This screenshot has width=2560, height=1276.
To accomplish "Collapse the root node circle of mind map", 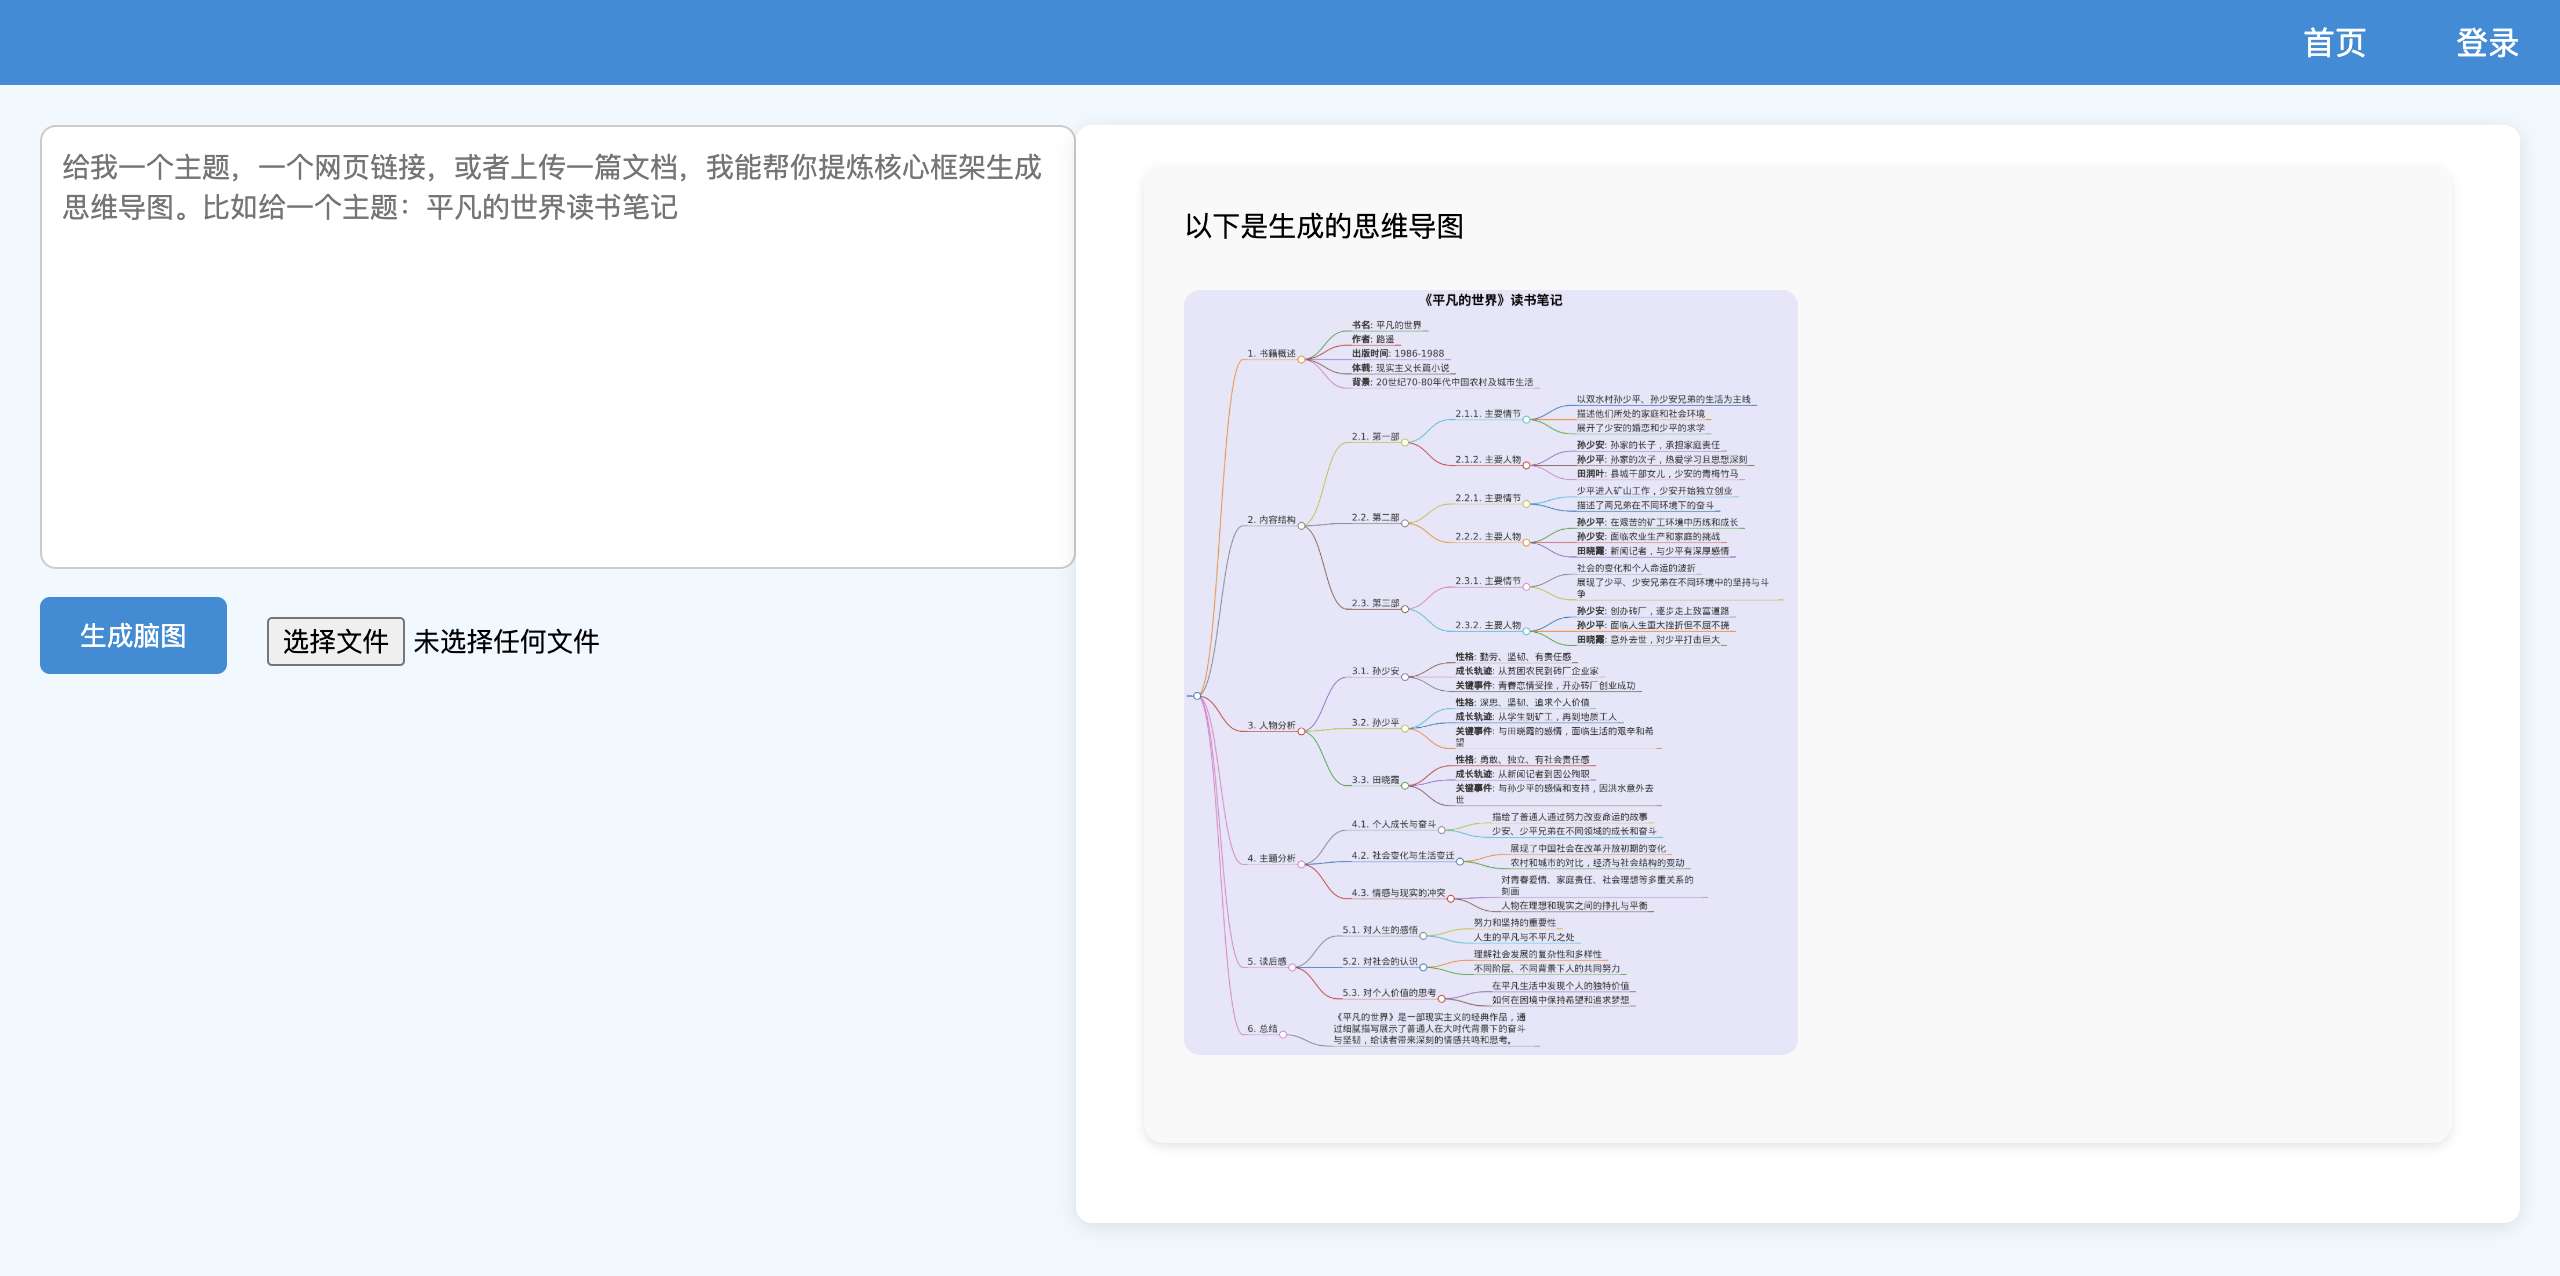I will [1197, 696].
